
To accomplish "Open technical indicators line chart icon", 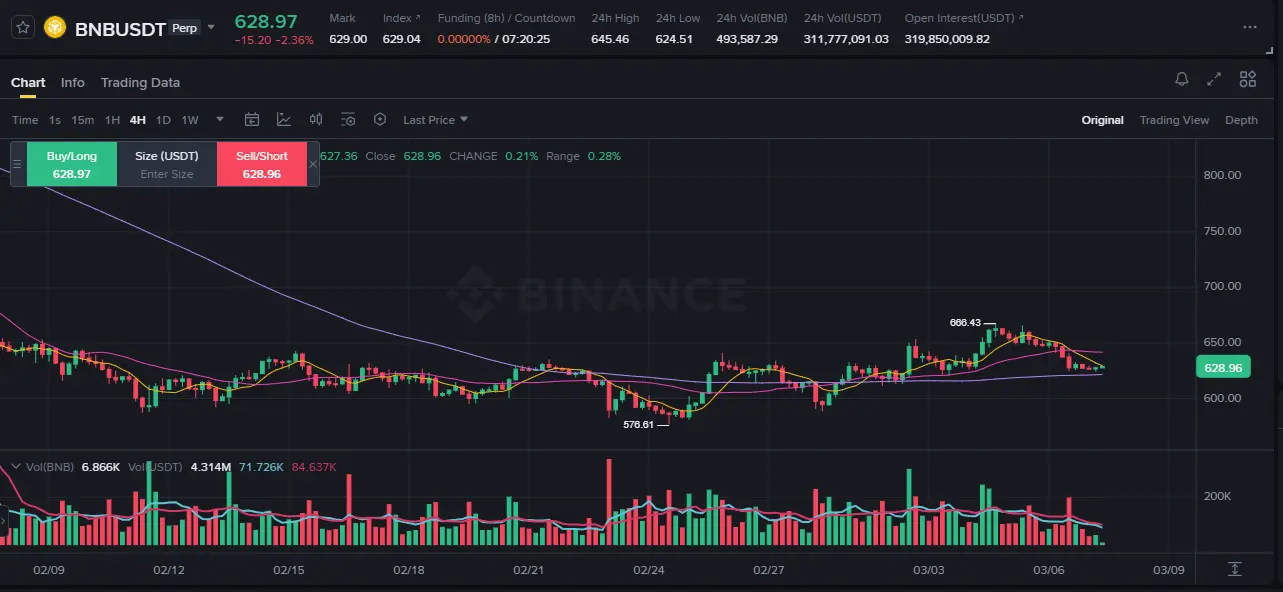I will 284,120.
